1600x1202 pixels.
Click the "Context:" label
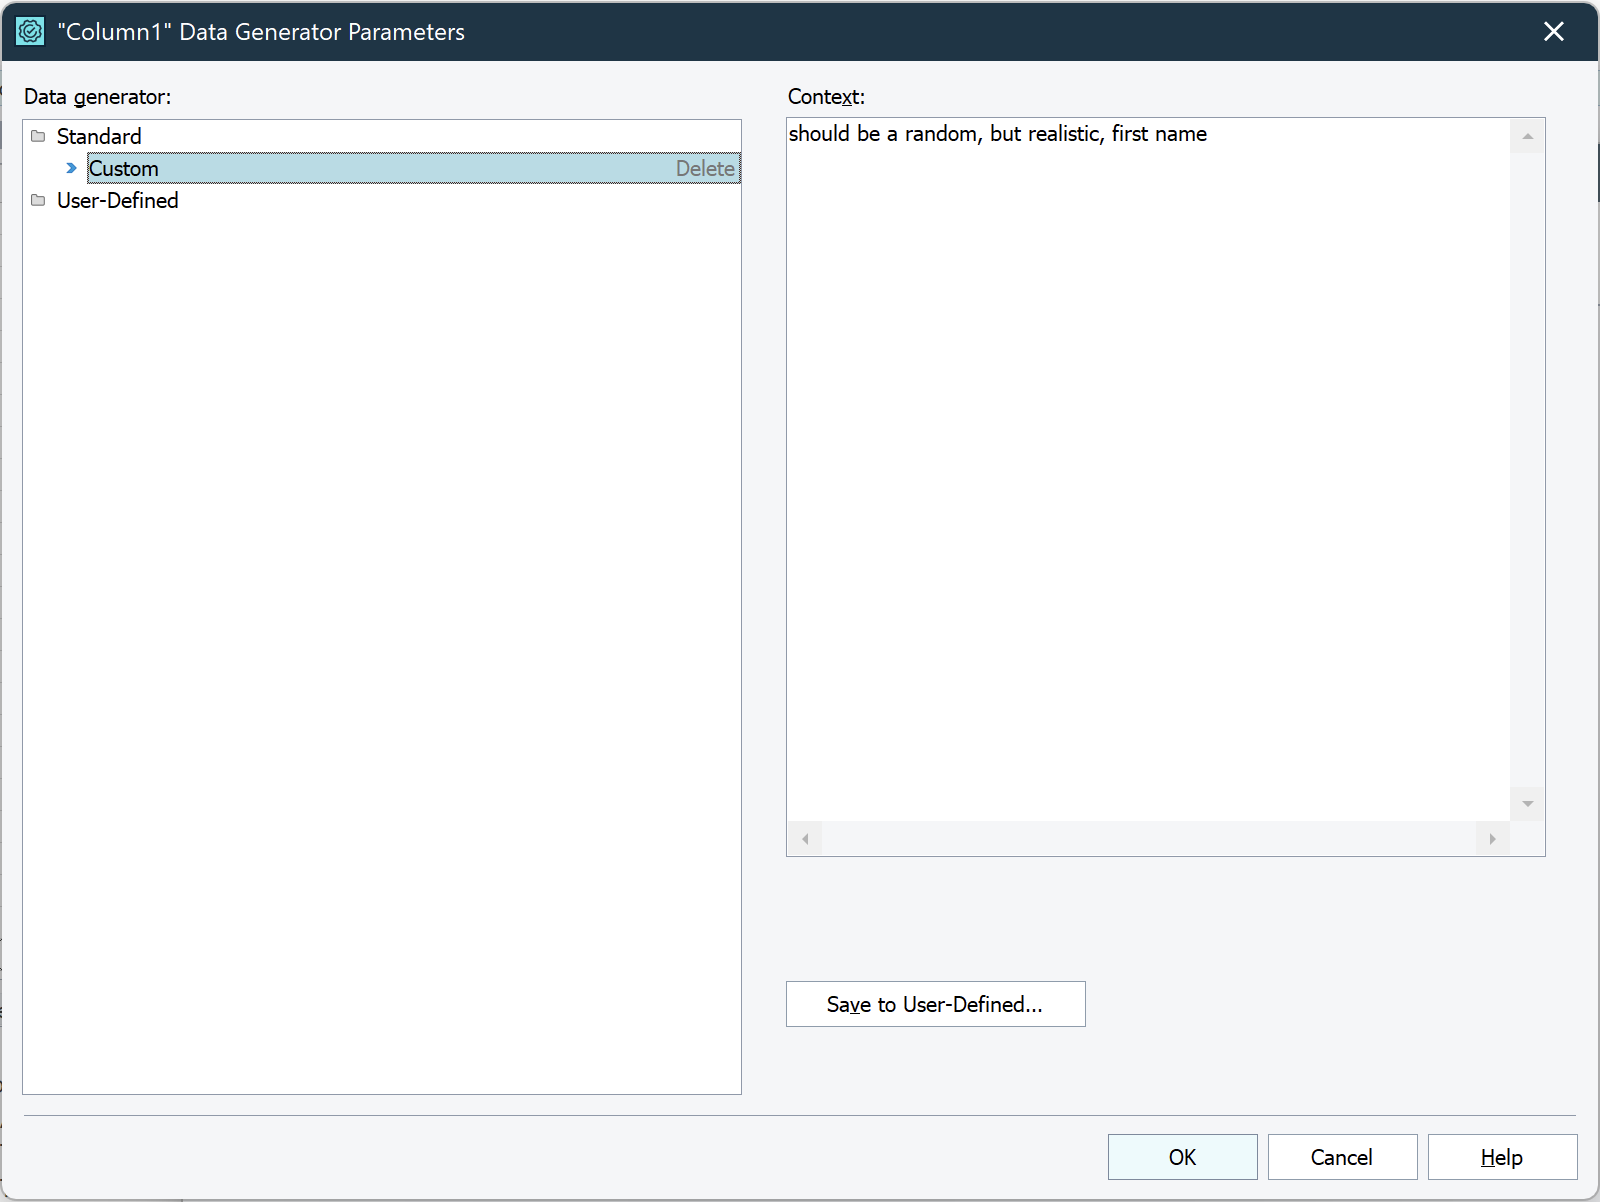tap(826, 97)
